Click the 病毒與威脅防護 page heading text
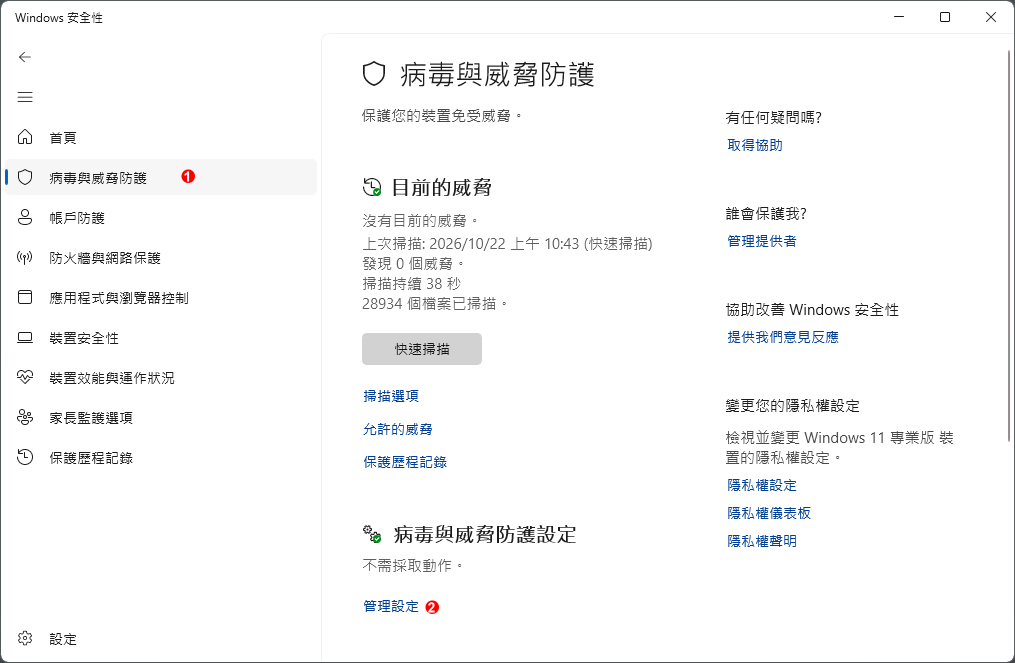This screenshot has width=1015, height=663. click(x=497, y=74)
